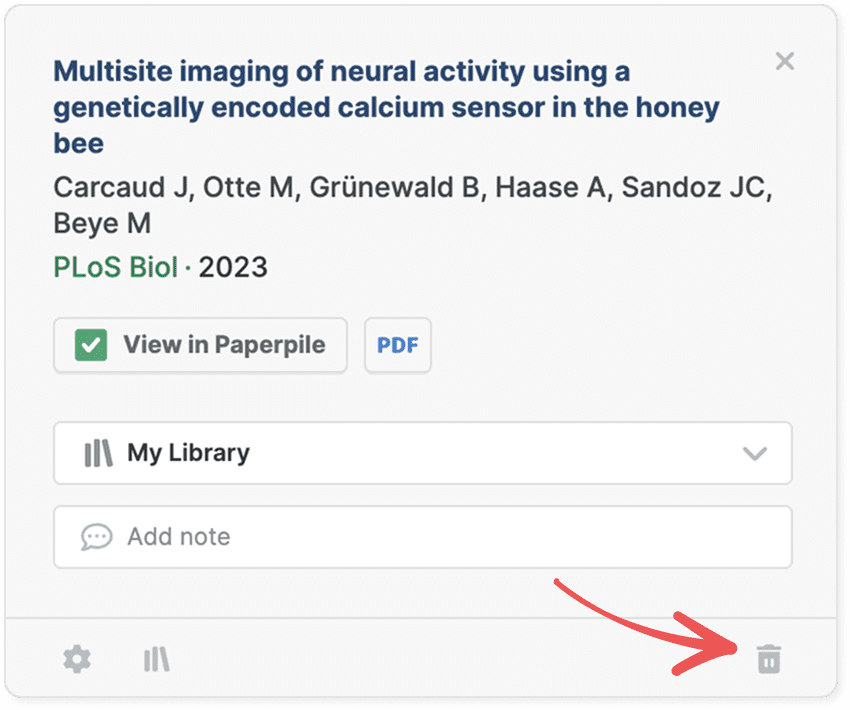
Task: Dismiss the popup with the X icon
Action: [x=785, y=61]
